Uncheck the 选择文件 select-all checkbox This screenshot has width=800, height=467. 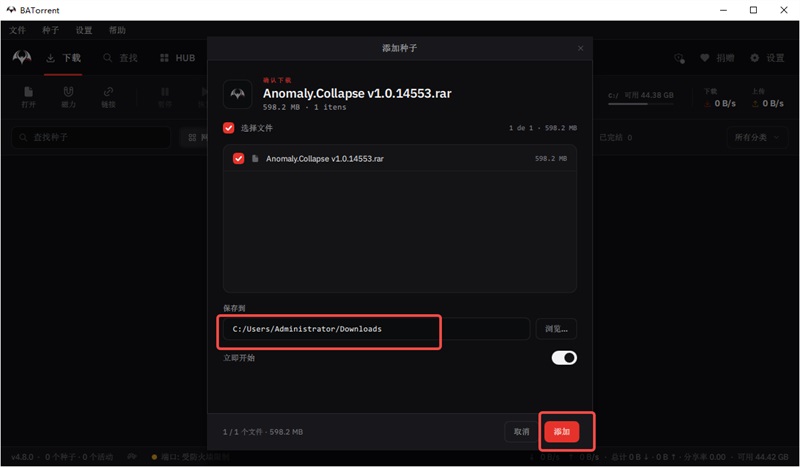pyautogui.click(x=229, y=128)
